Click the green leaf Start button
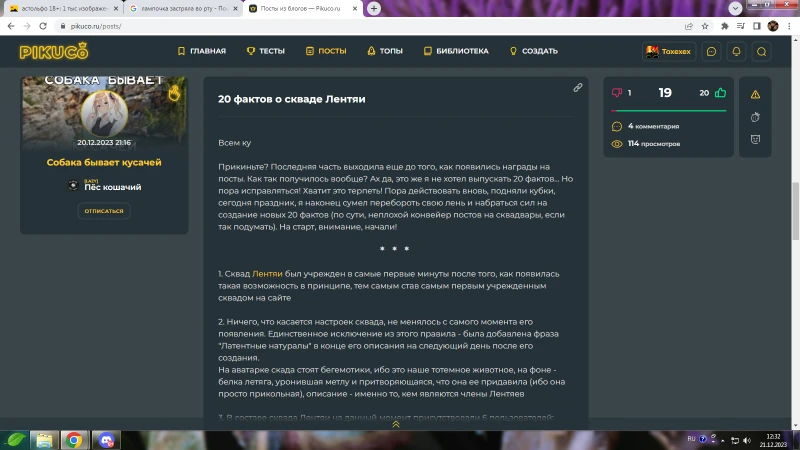 click(x=15, y=440)
